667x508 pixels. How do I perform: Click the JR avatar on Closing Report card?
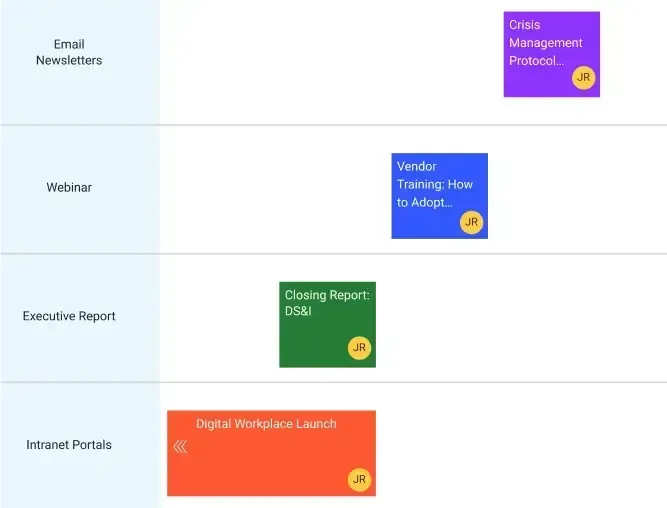pyautogui.click(x=359, y=348)
